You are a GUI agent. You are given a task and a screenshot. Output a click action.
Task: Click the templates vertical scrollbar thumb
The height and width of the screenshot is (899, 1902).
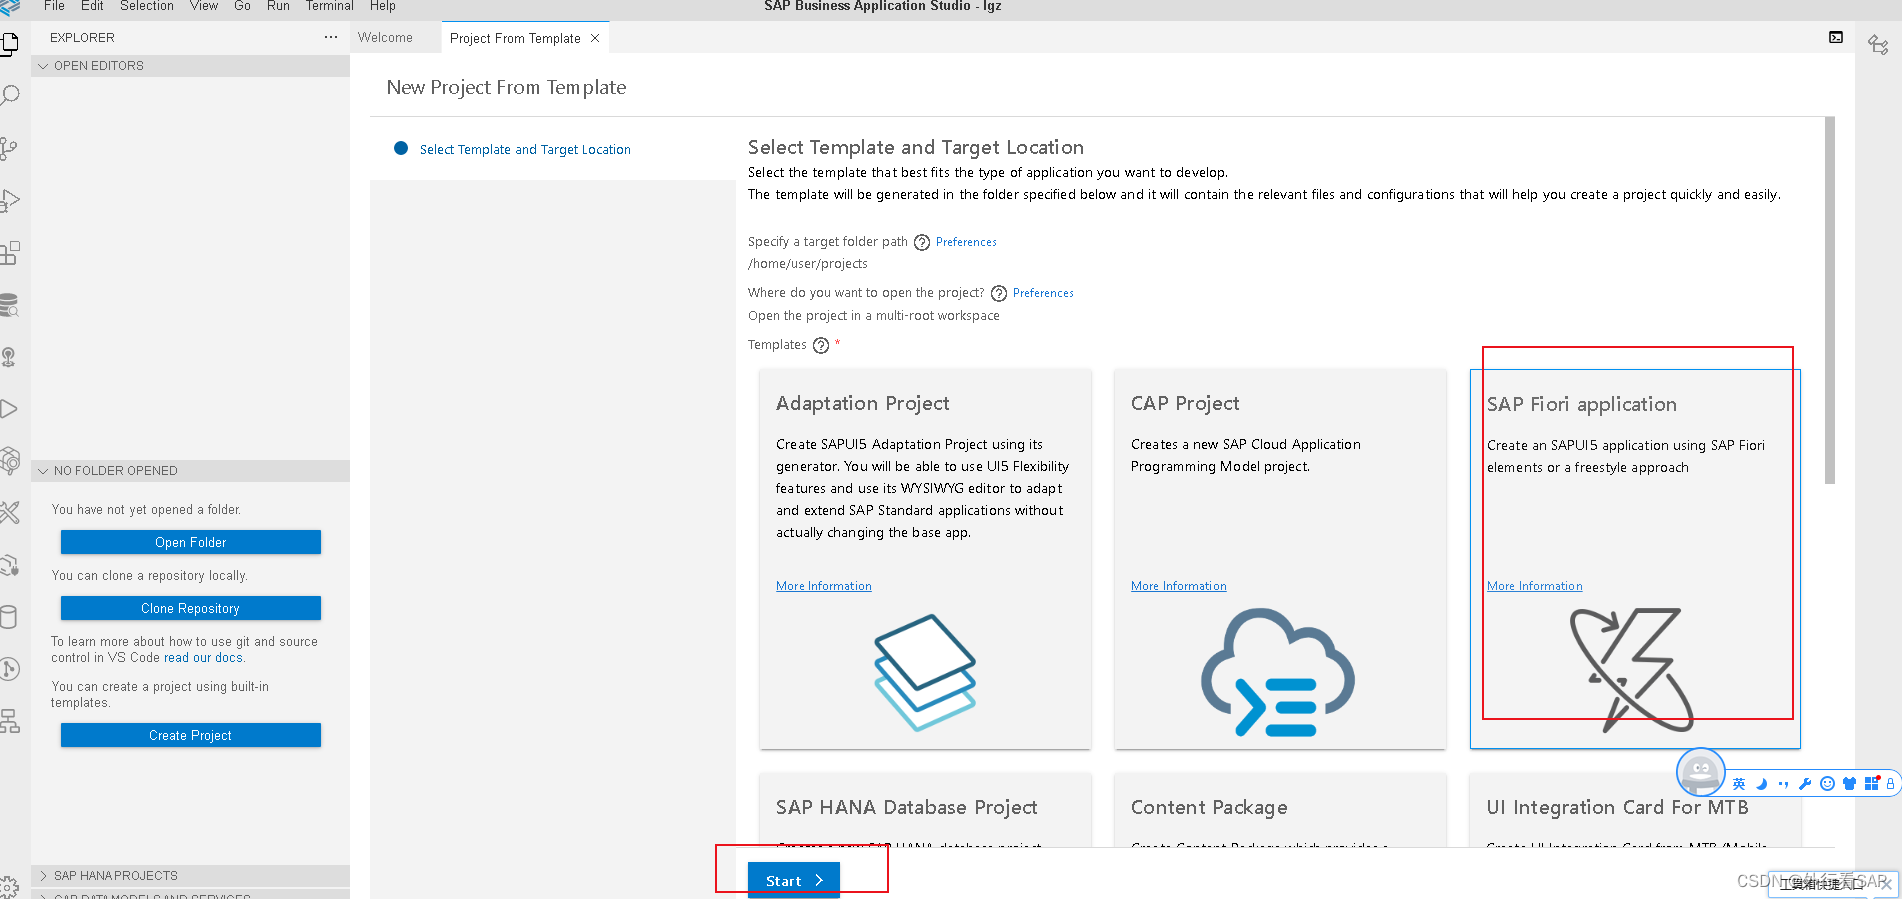point(1830,300)
